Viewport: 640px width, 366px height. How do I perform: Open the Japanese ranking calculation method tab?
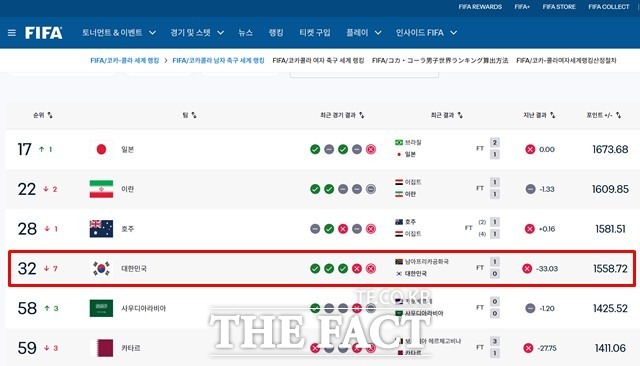click(x=440, y=60)
